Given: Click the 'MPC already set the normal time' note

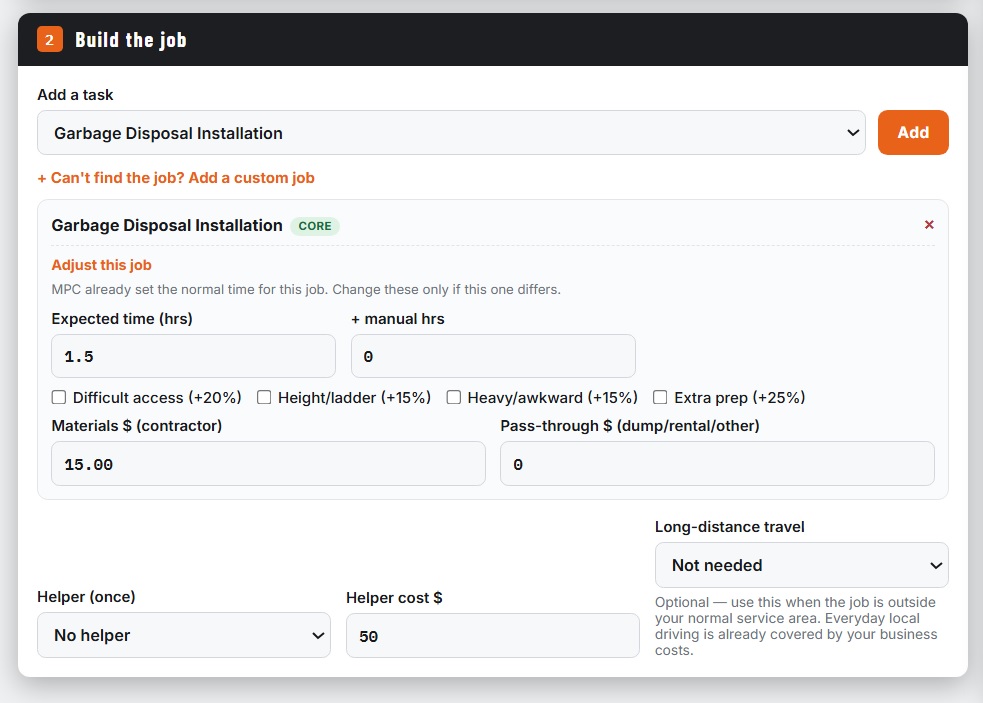Looking at the screenshot, I should coord(306,290).
